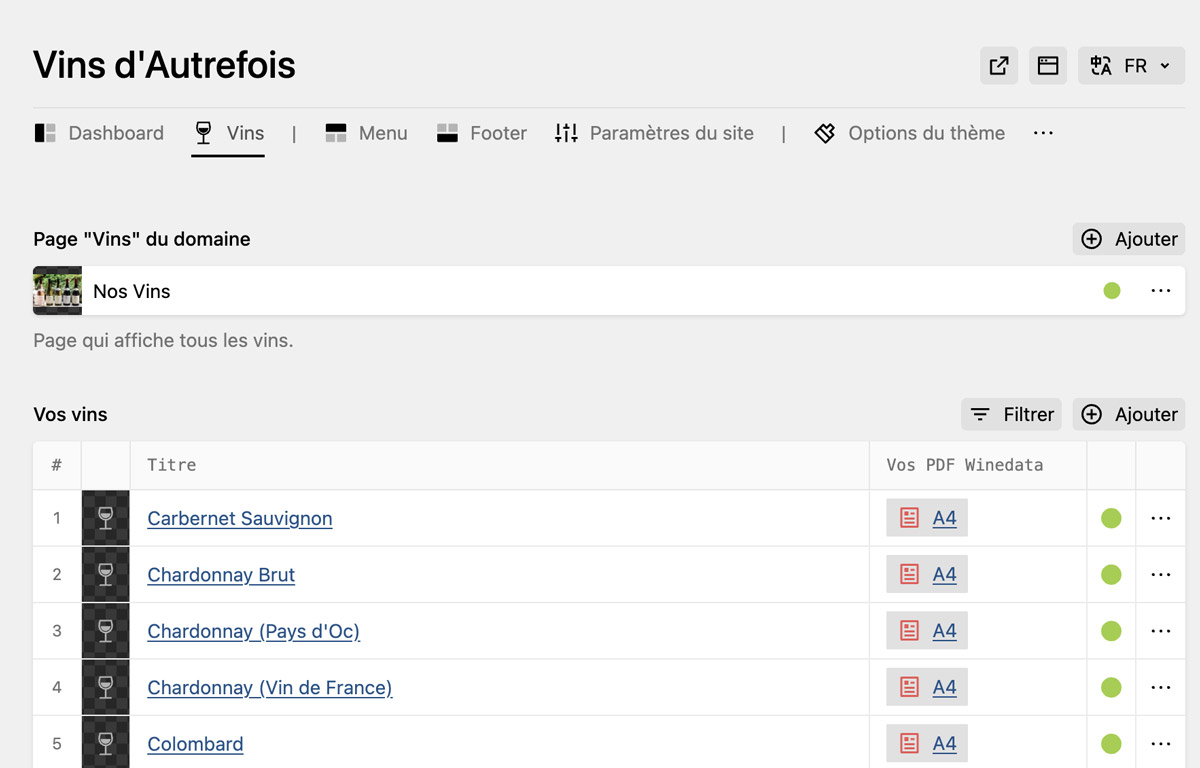Image resolution: width=1200 pixels, height=768 pixels.
Task: Click the preview window icon in header
Action: point(1047,66)
